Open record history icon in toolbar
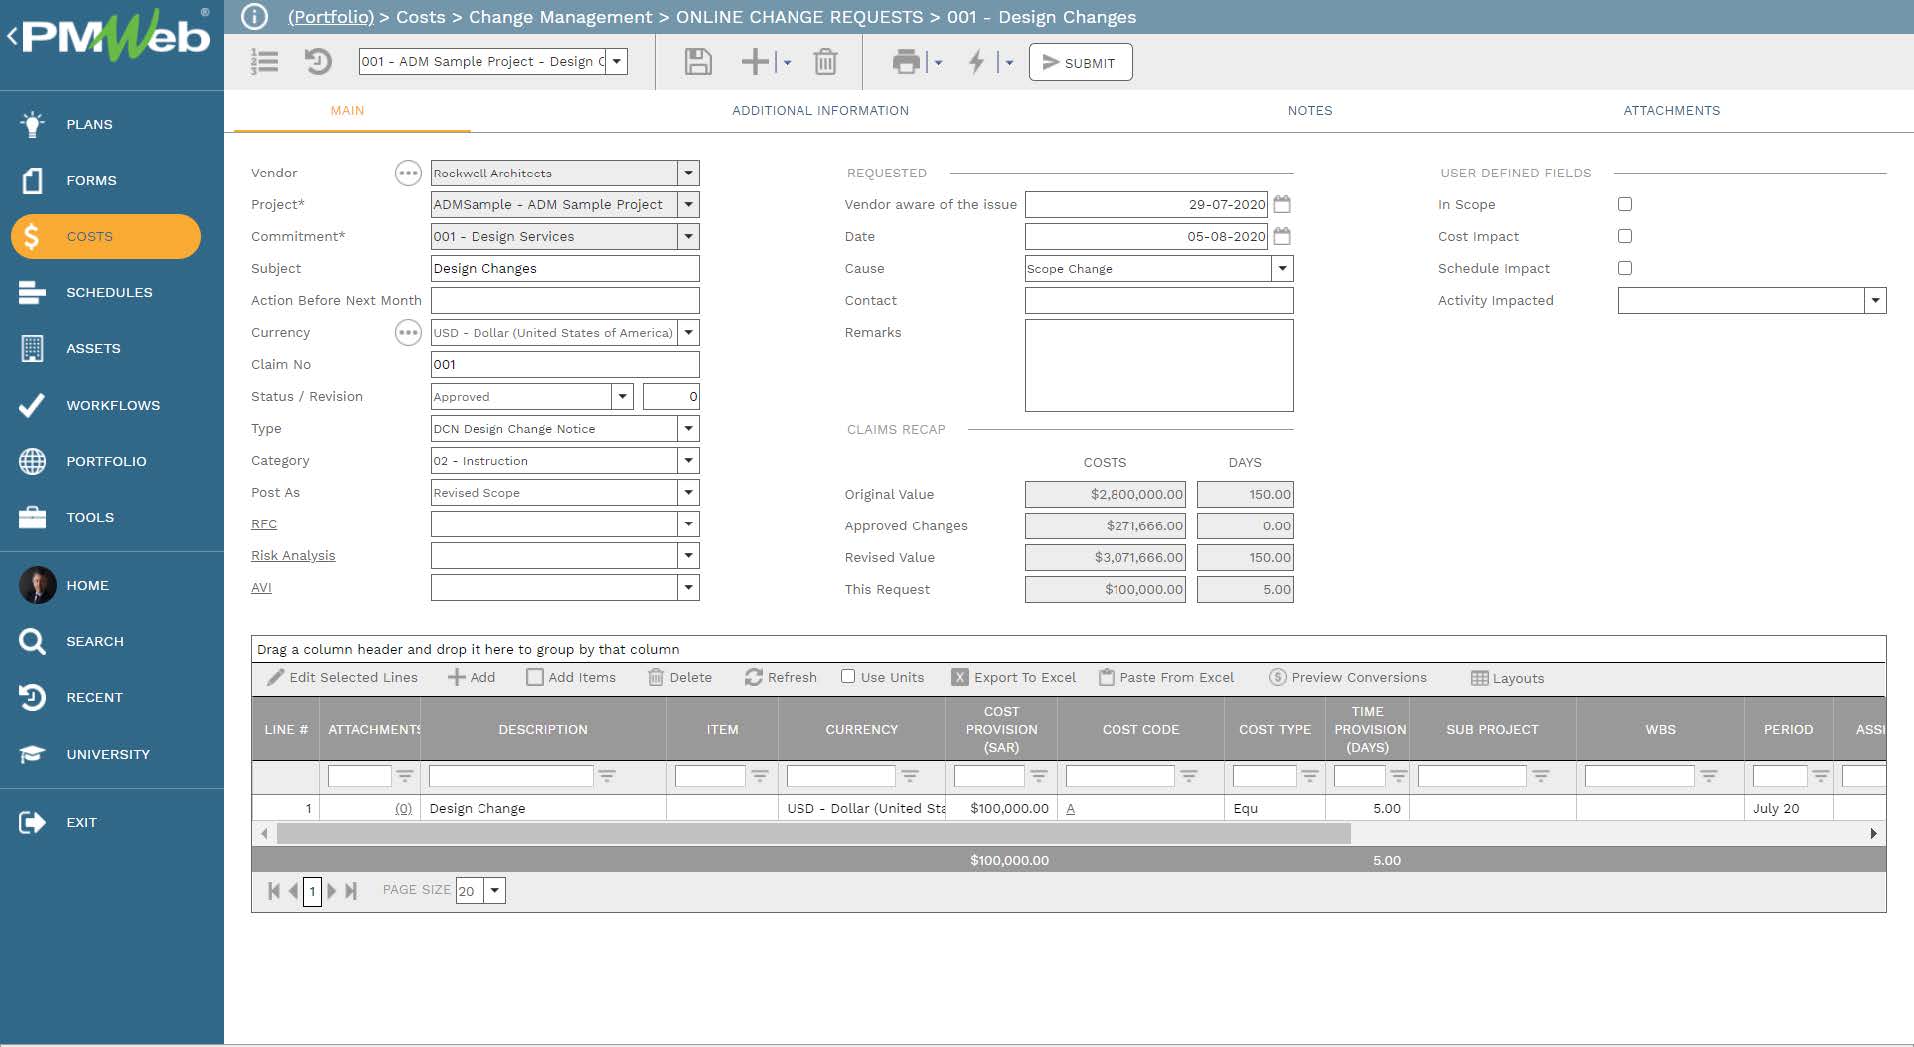The image size is (1914, 1047). click(x=318, y=62)
